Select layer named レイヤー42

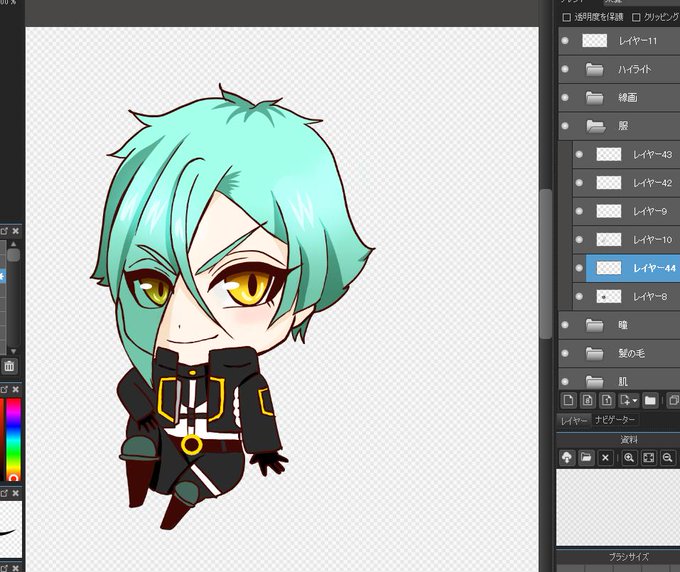(x=652, y=183)
